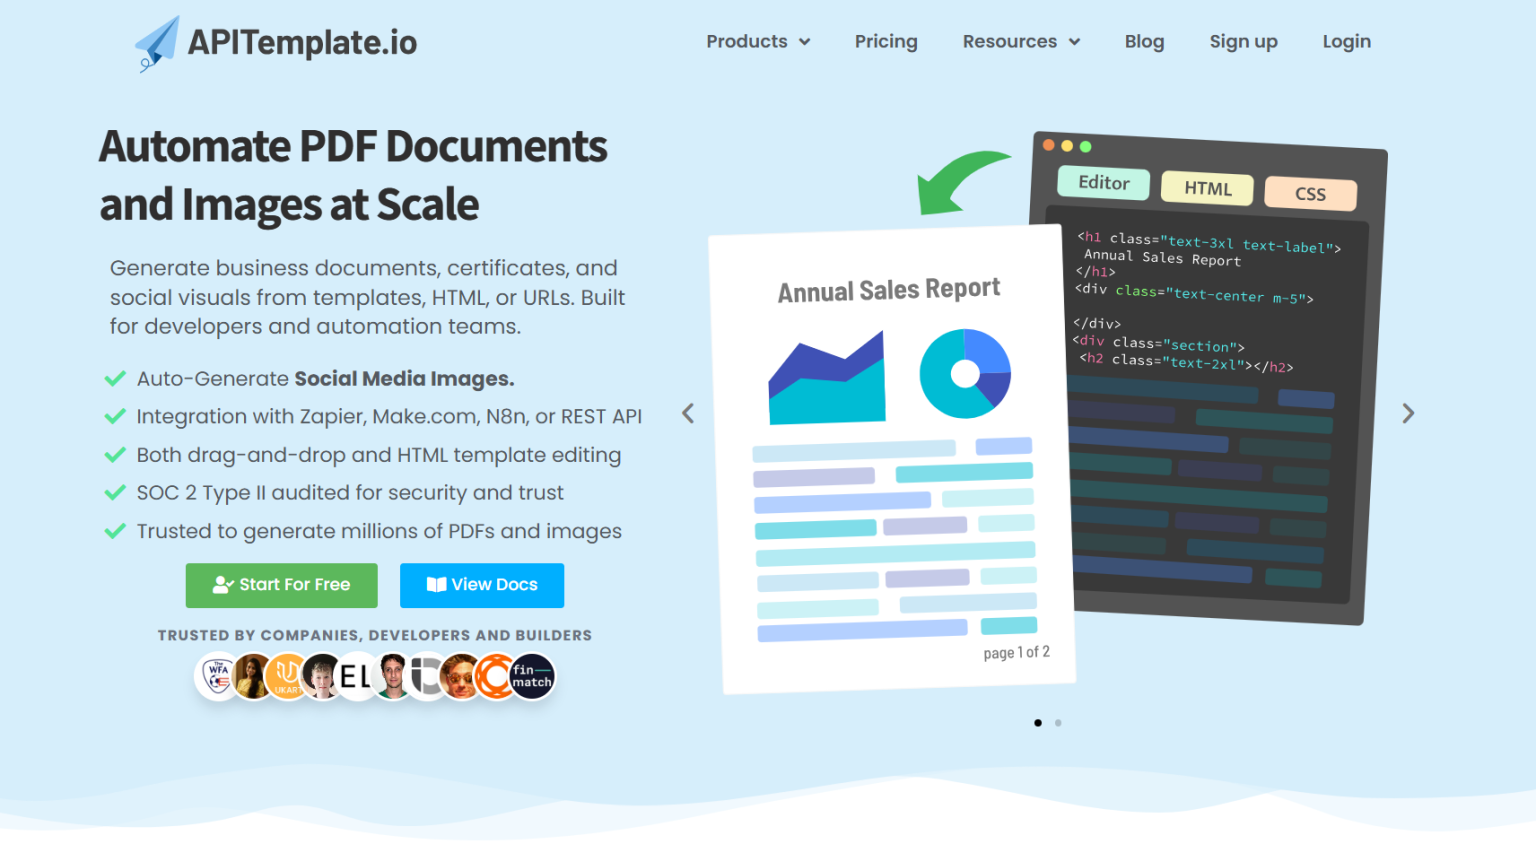This screenshot has height=844, width=1536.
Task: Click the paragraph starting "Generate business documents"
Action: (x=368, y=297)
